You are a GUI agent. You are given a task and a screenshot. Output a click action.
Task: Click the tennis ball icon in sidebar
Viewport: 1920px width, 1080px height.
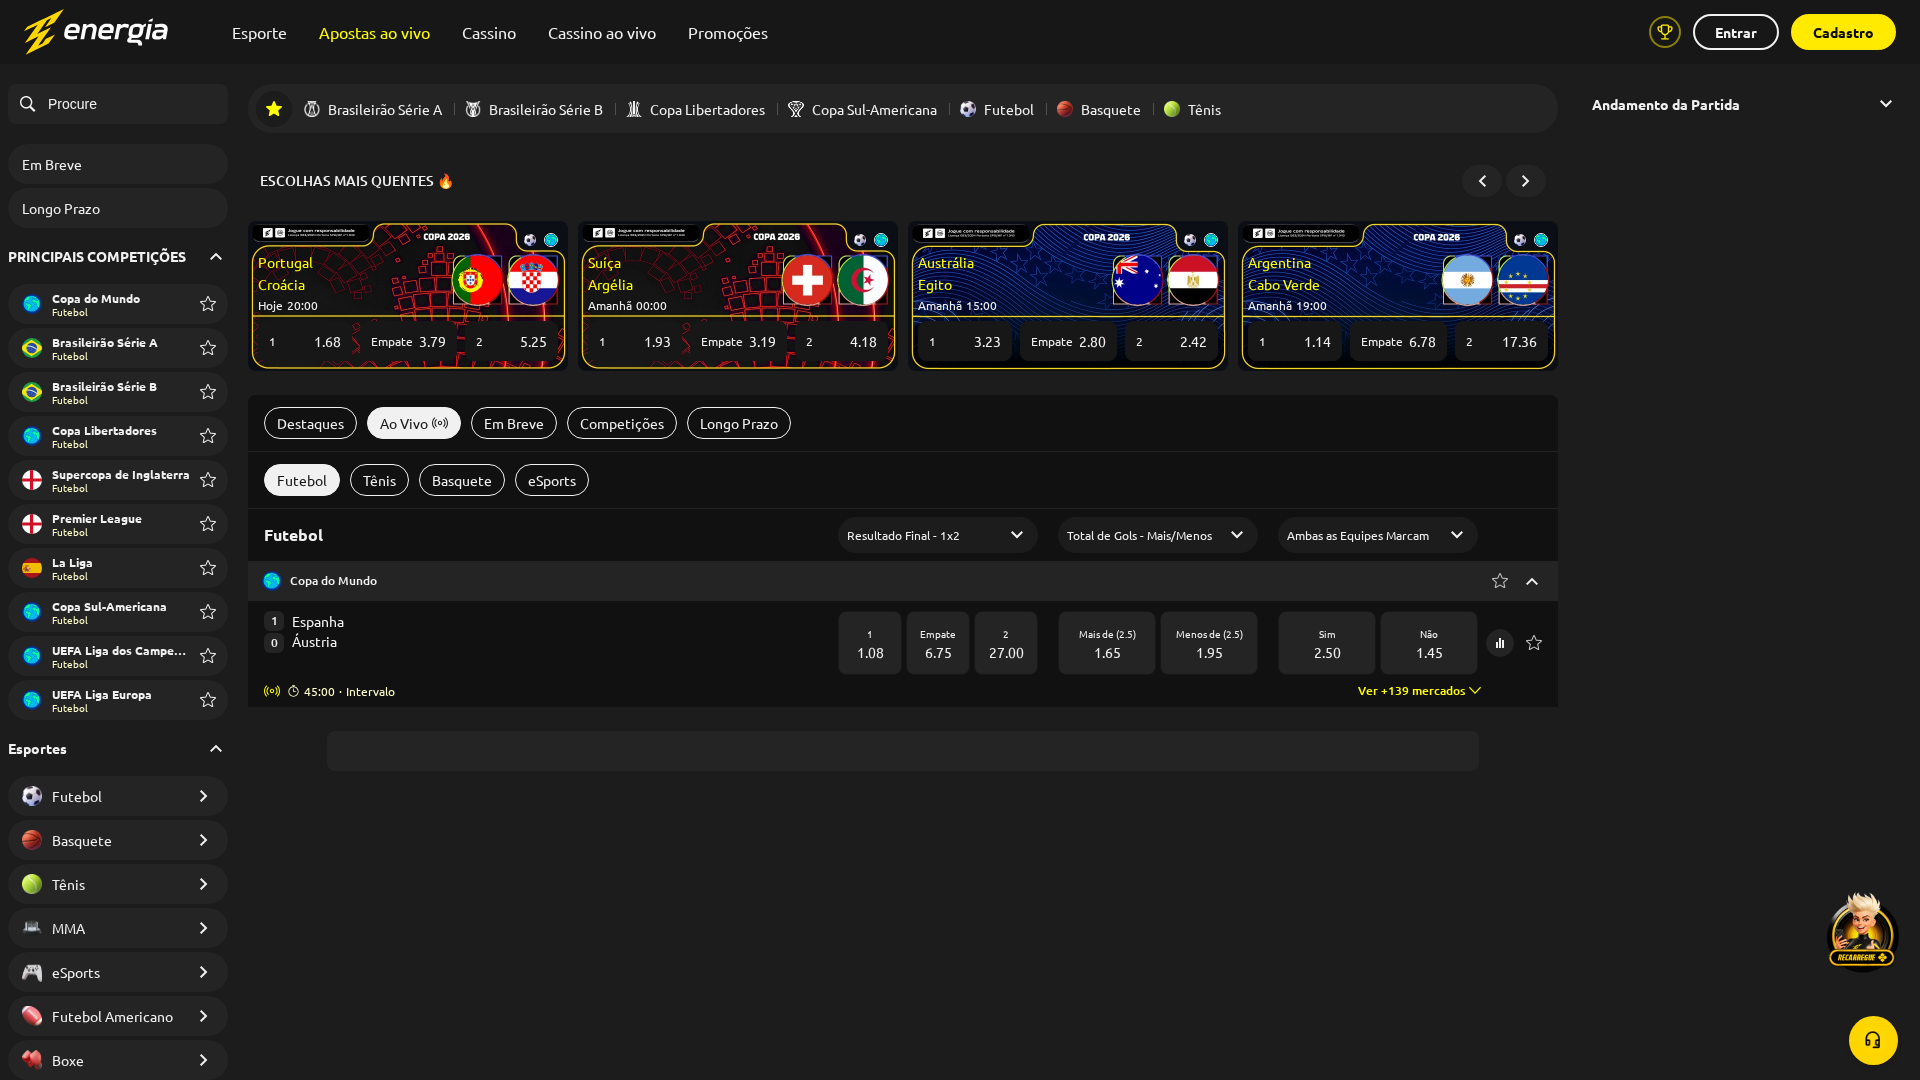tap(32, 884)
